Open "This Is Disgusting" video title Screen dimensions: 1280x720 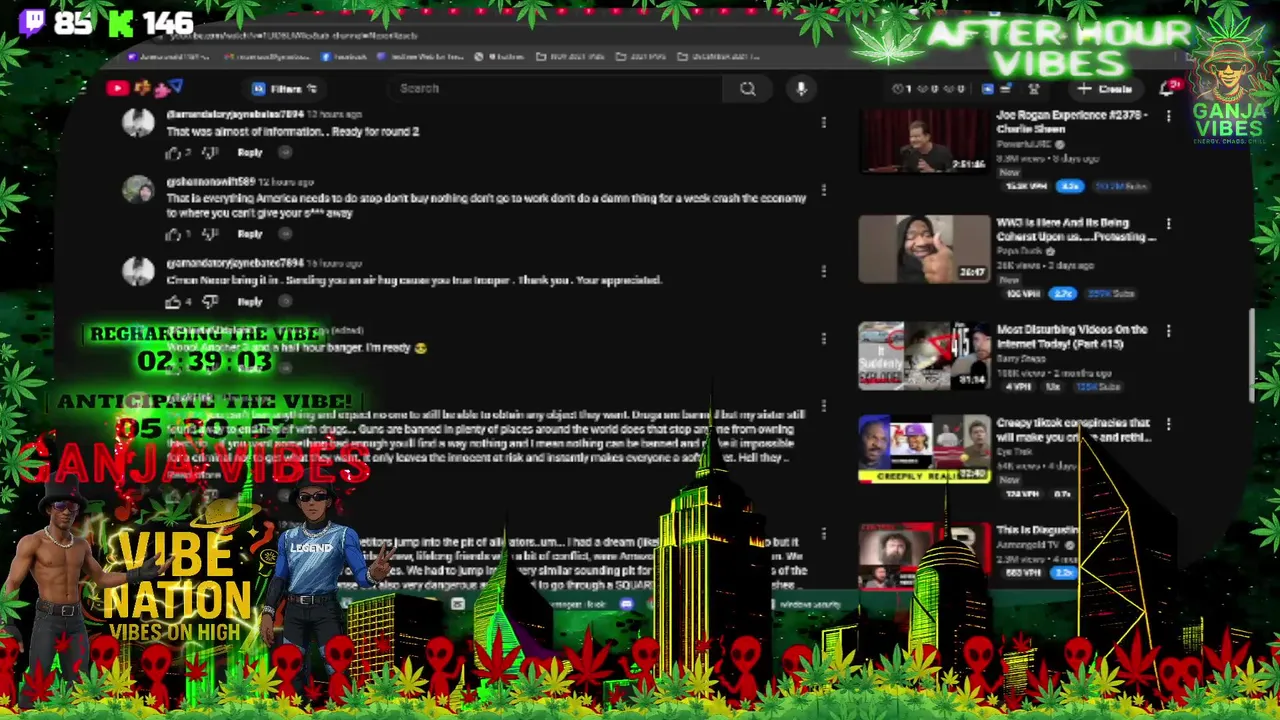[x=1037, y=530]
